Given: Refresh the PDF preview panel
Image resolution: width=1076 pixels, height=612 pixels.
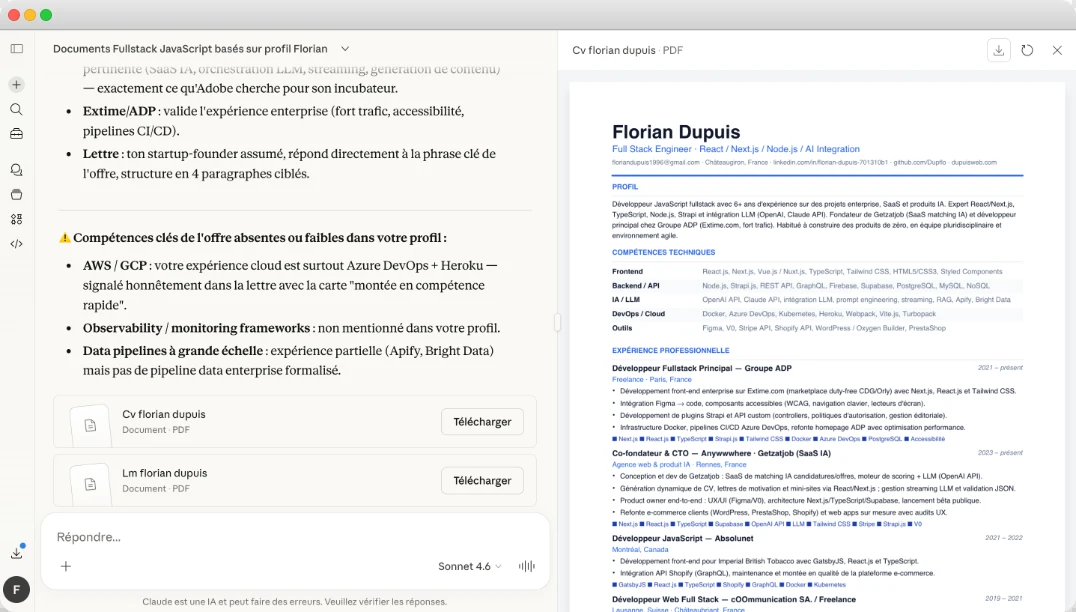Looking at the screenshot, I should click(x=1027, y=50).
